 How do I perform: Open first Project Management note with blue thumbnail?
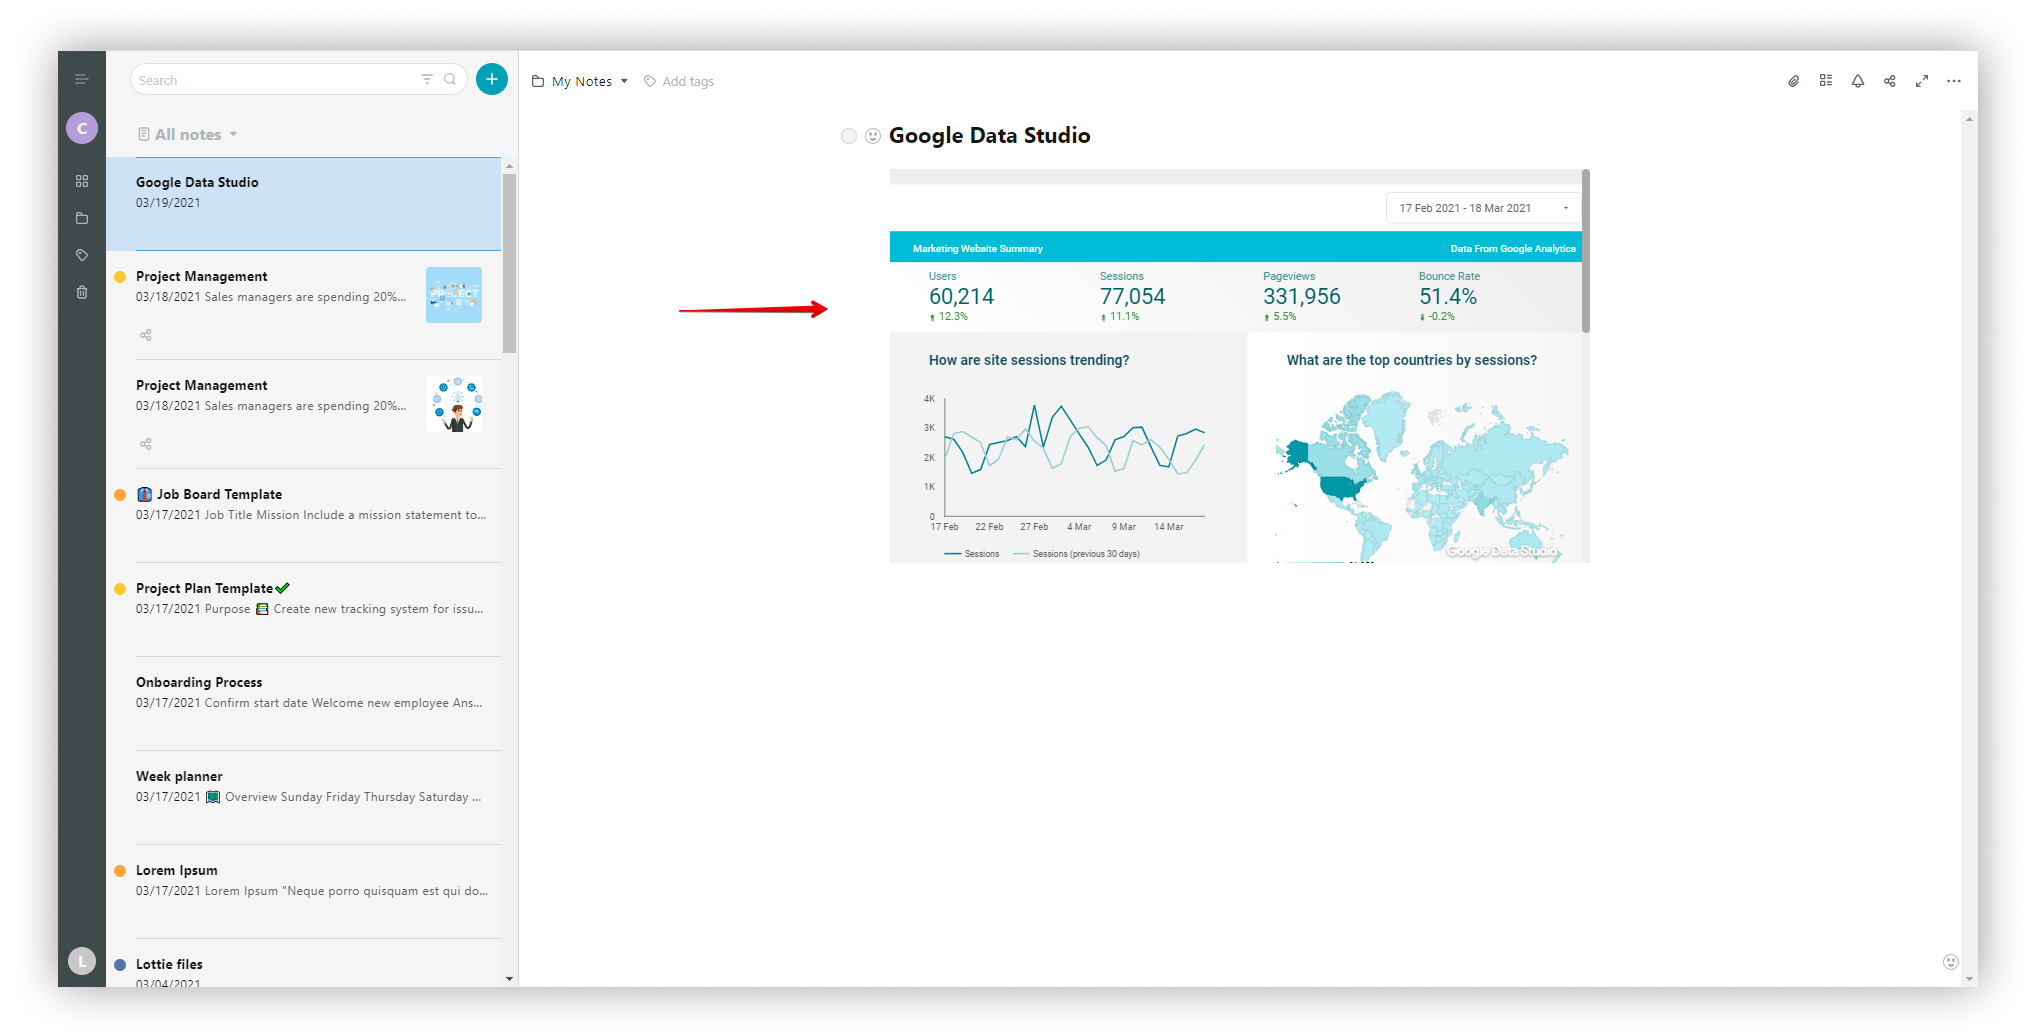tap(304, 305)
